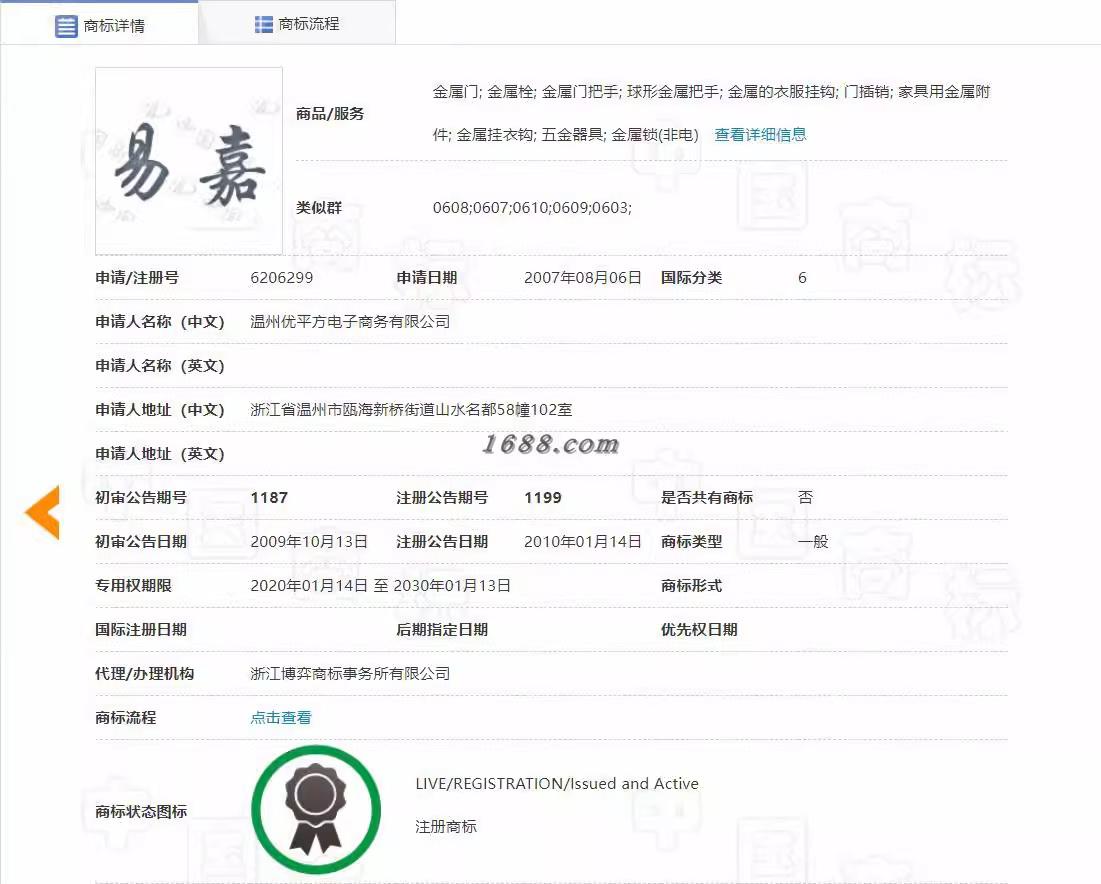The width and height of the screenshot is (1101, 884).
Task: Select goods list starting 金属门; 金属栓
Action: point(711,113)
